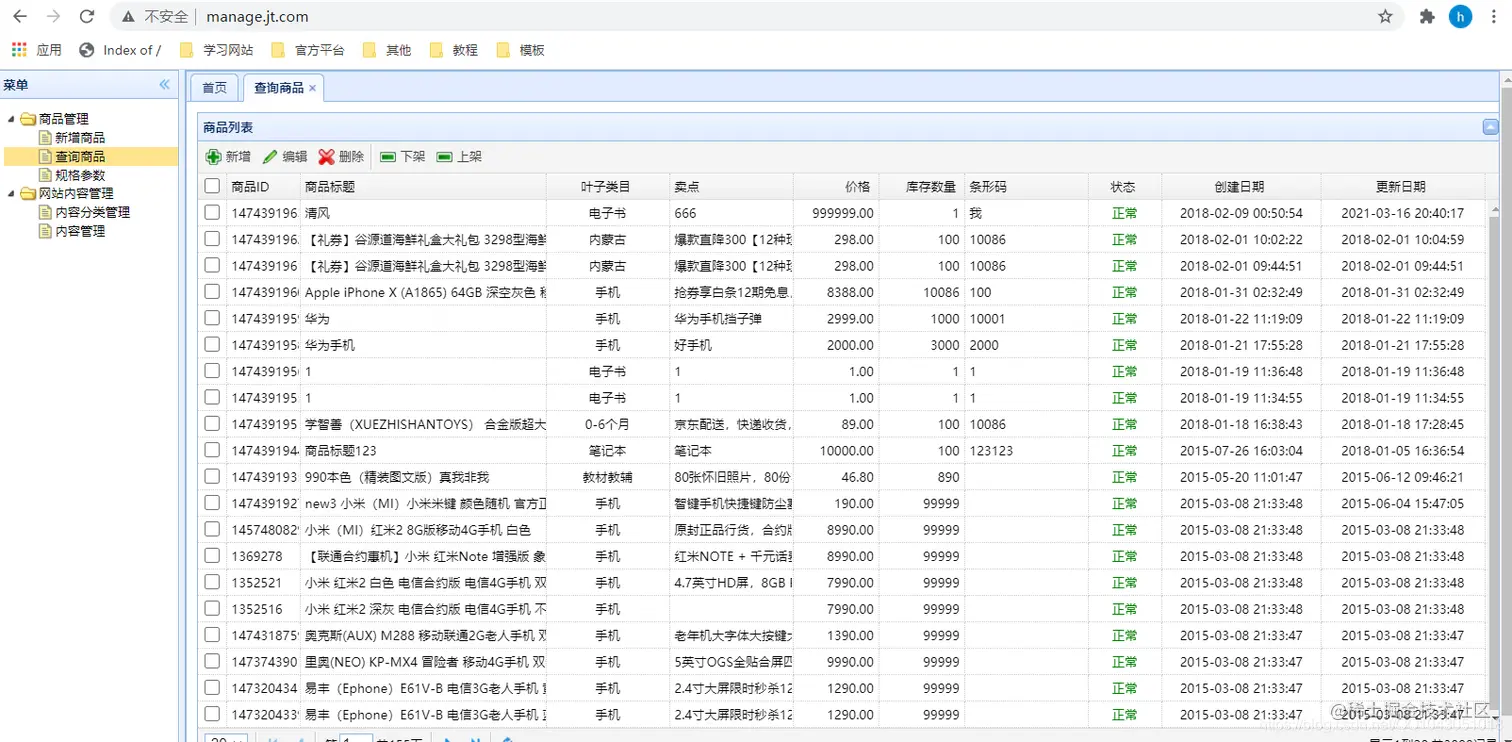Click the 2021-03-16 20:40:17 update date
Image resolution: width=1512 pixels, height=742 pixels.
tap(1402, 213)
